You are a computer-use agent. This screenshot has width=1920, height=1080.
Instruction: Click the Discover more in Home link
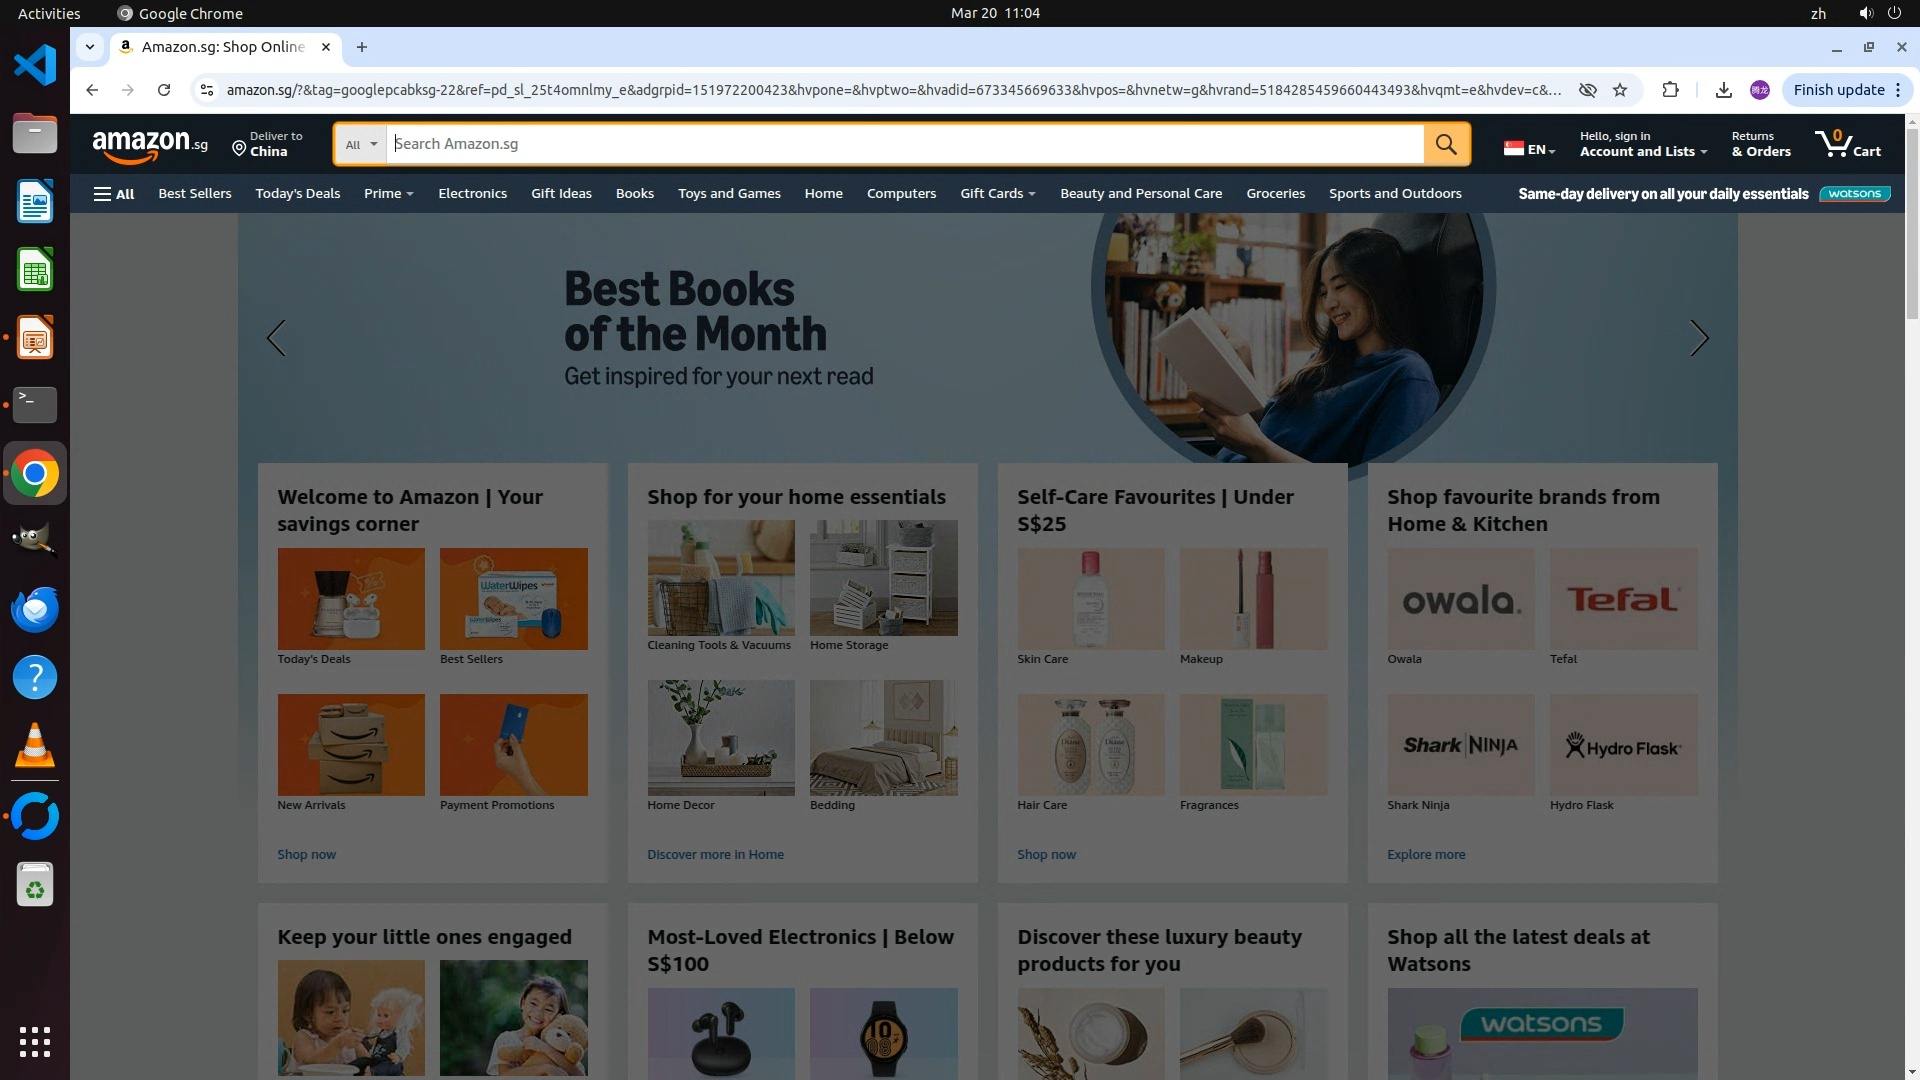tap(715, 855)
